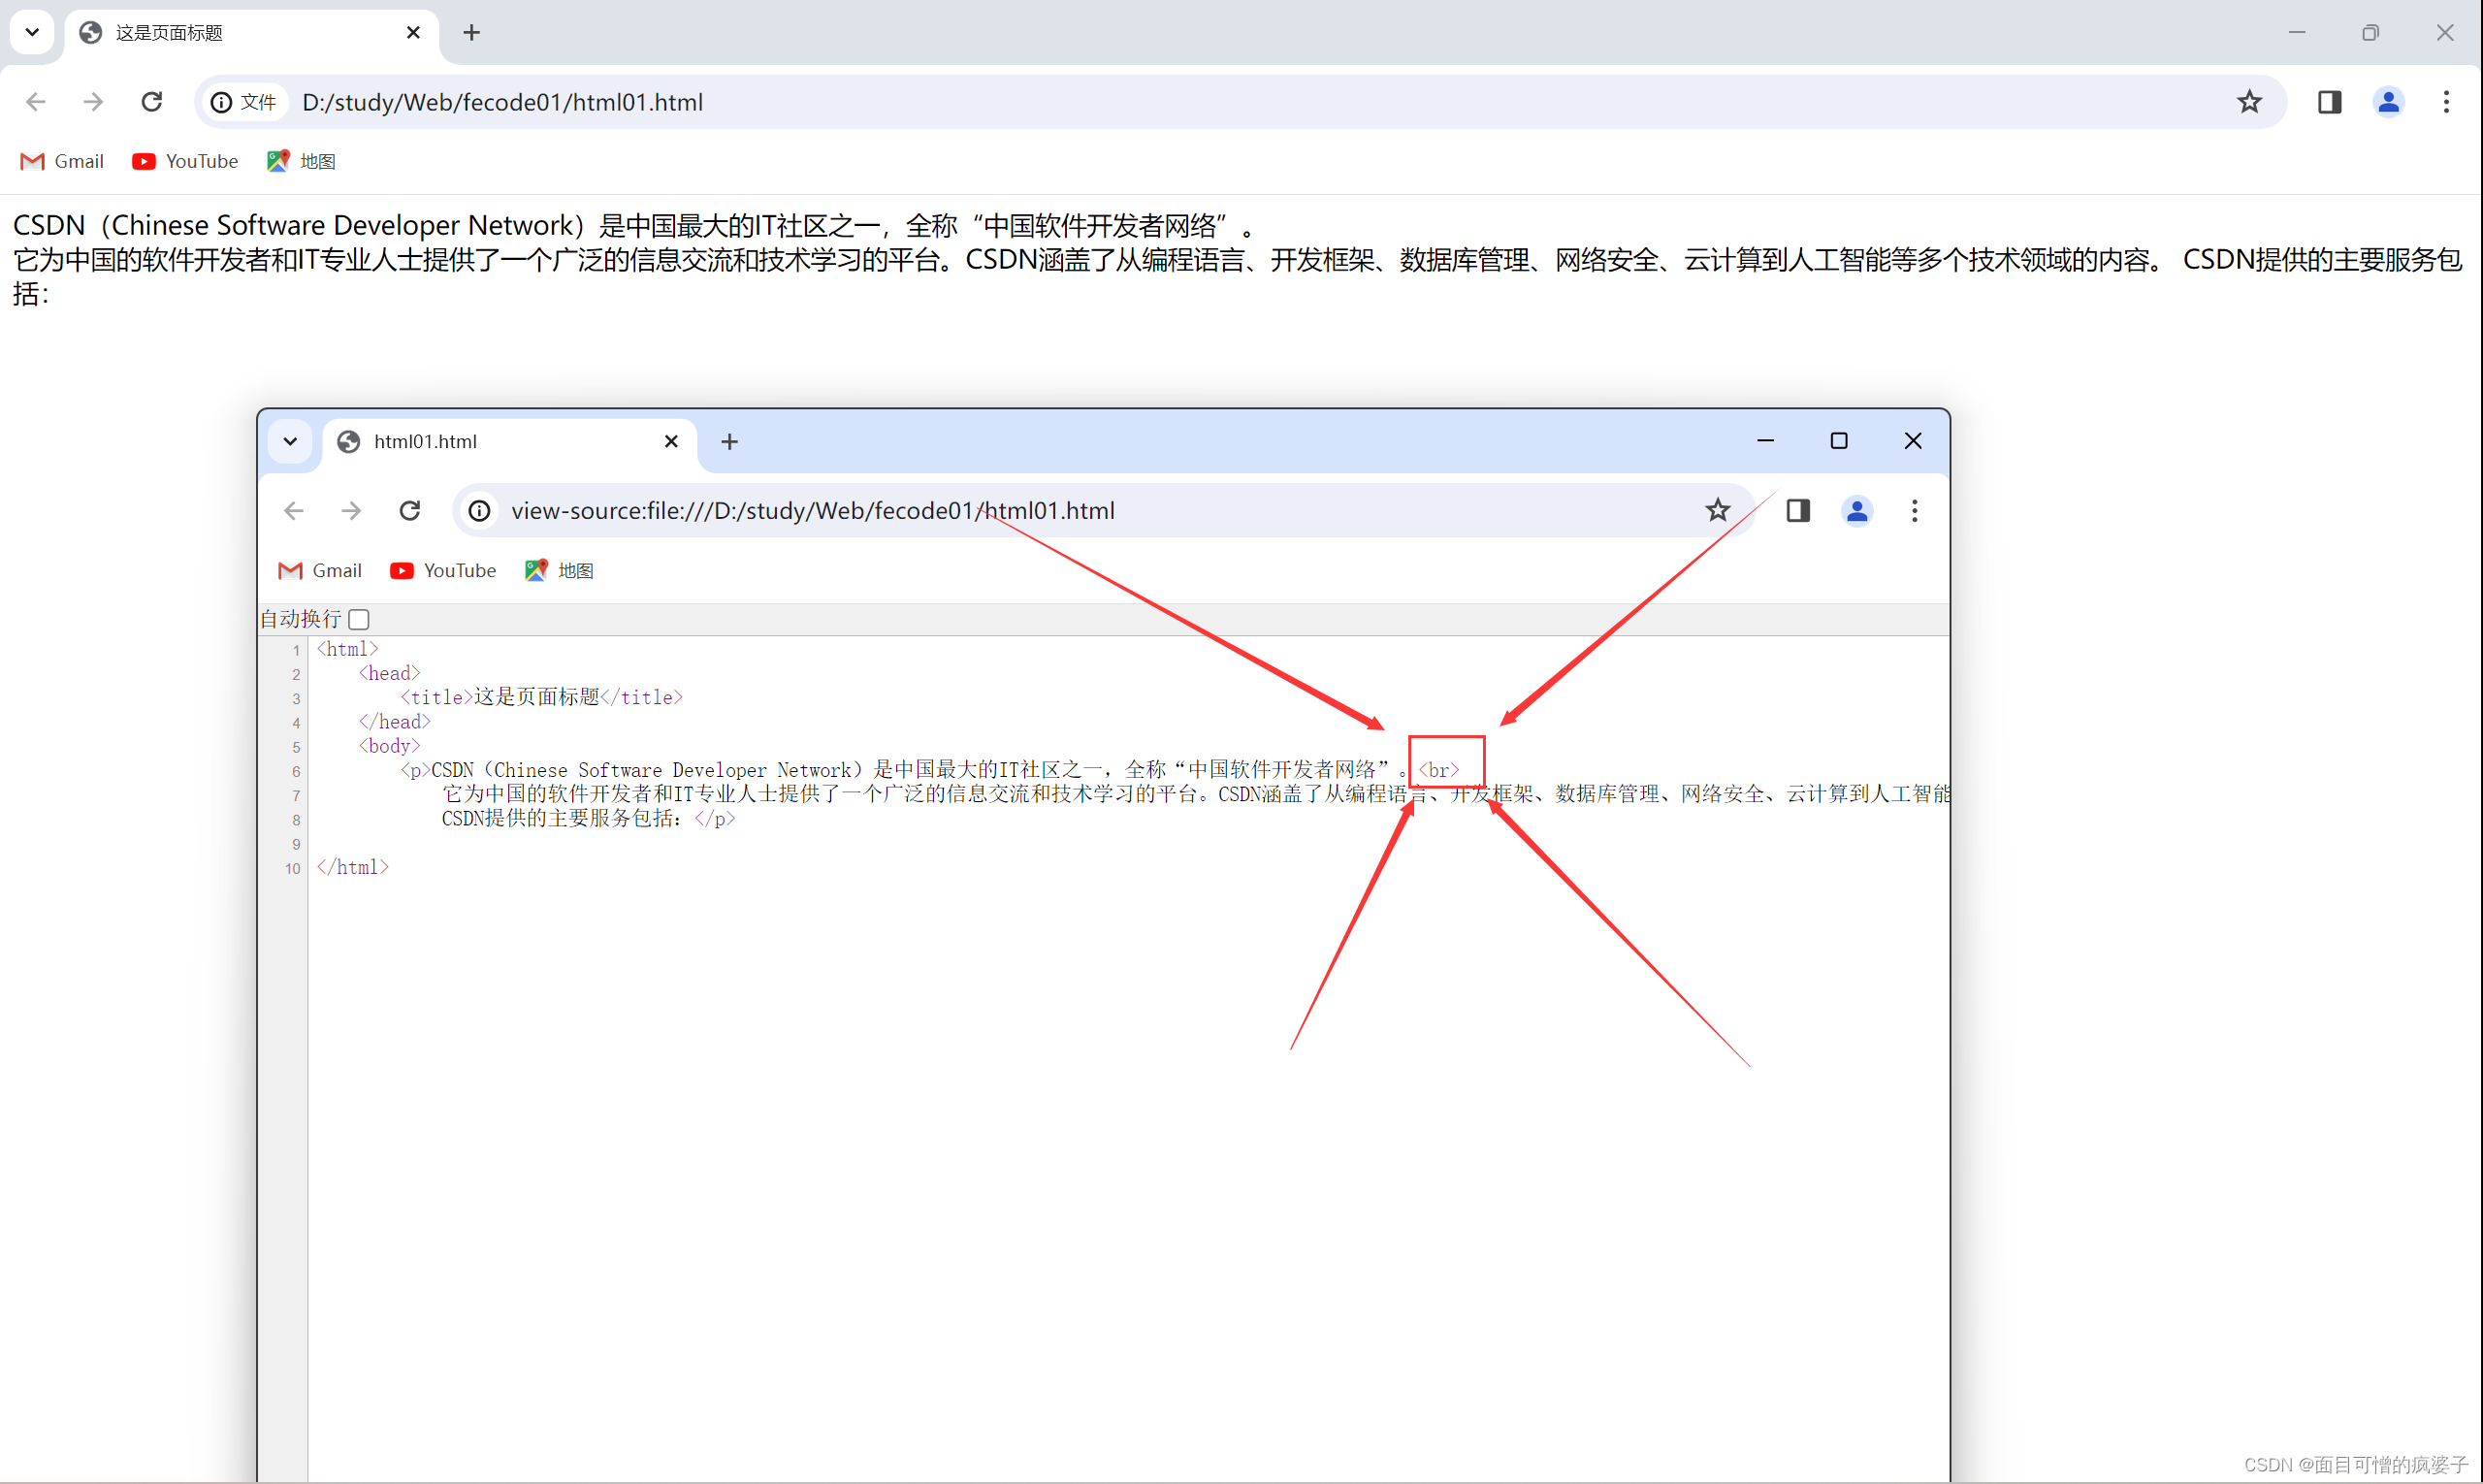Open the side panel in the main browser
This screenshot has height=1484, width=2483.
click(2329, 102)
